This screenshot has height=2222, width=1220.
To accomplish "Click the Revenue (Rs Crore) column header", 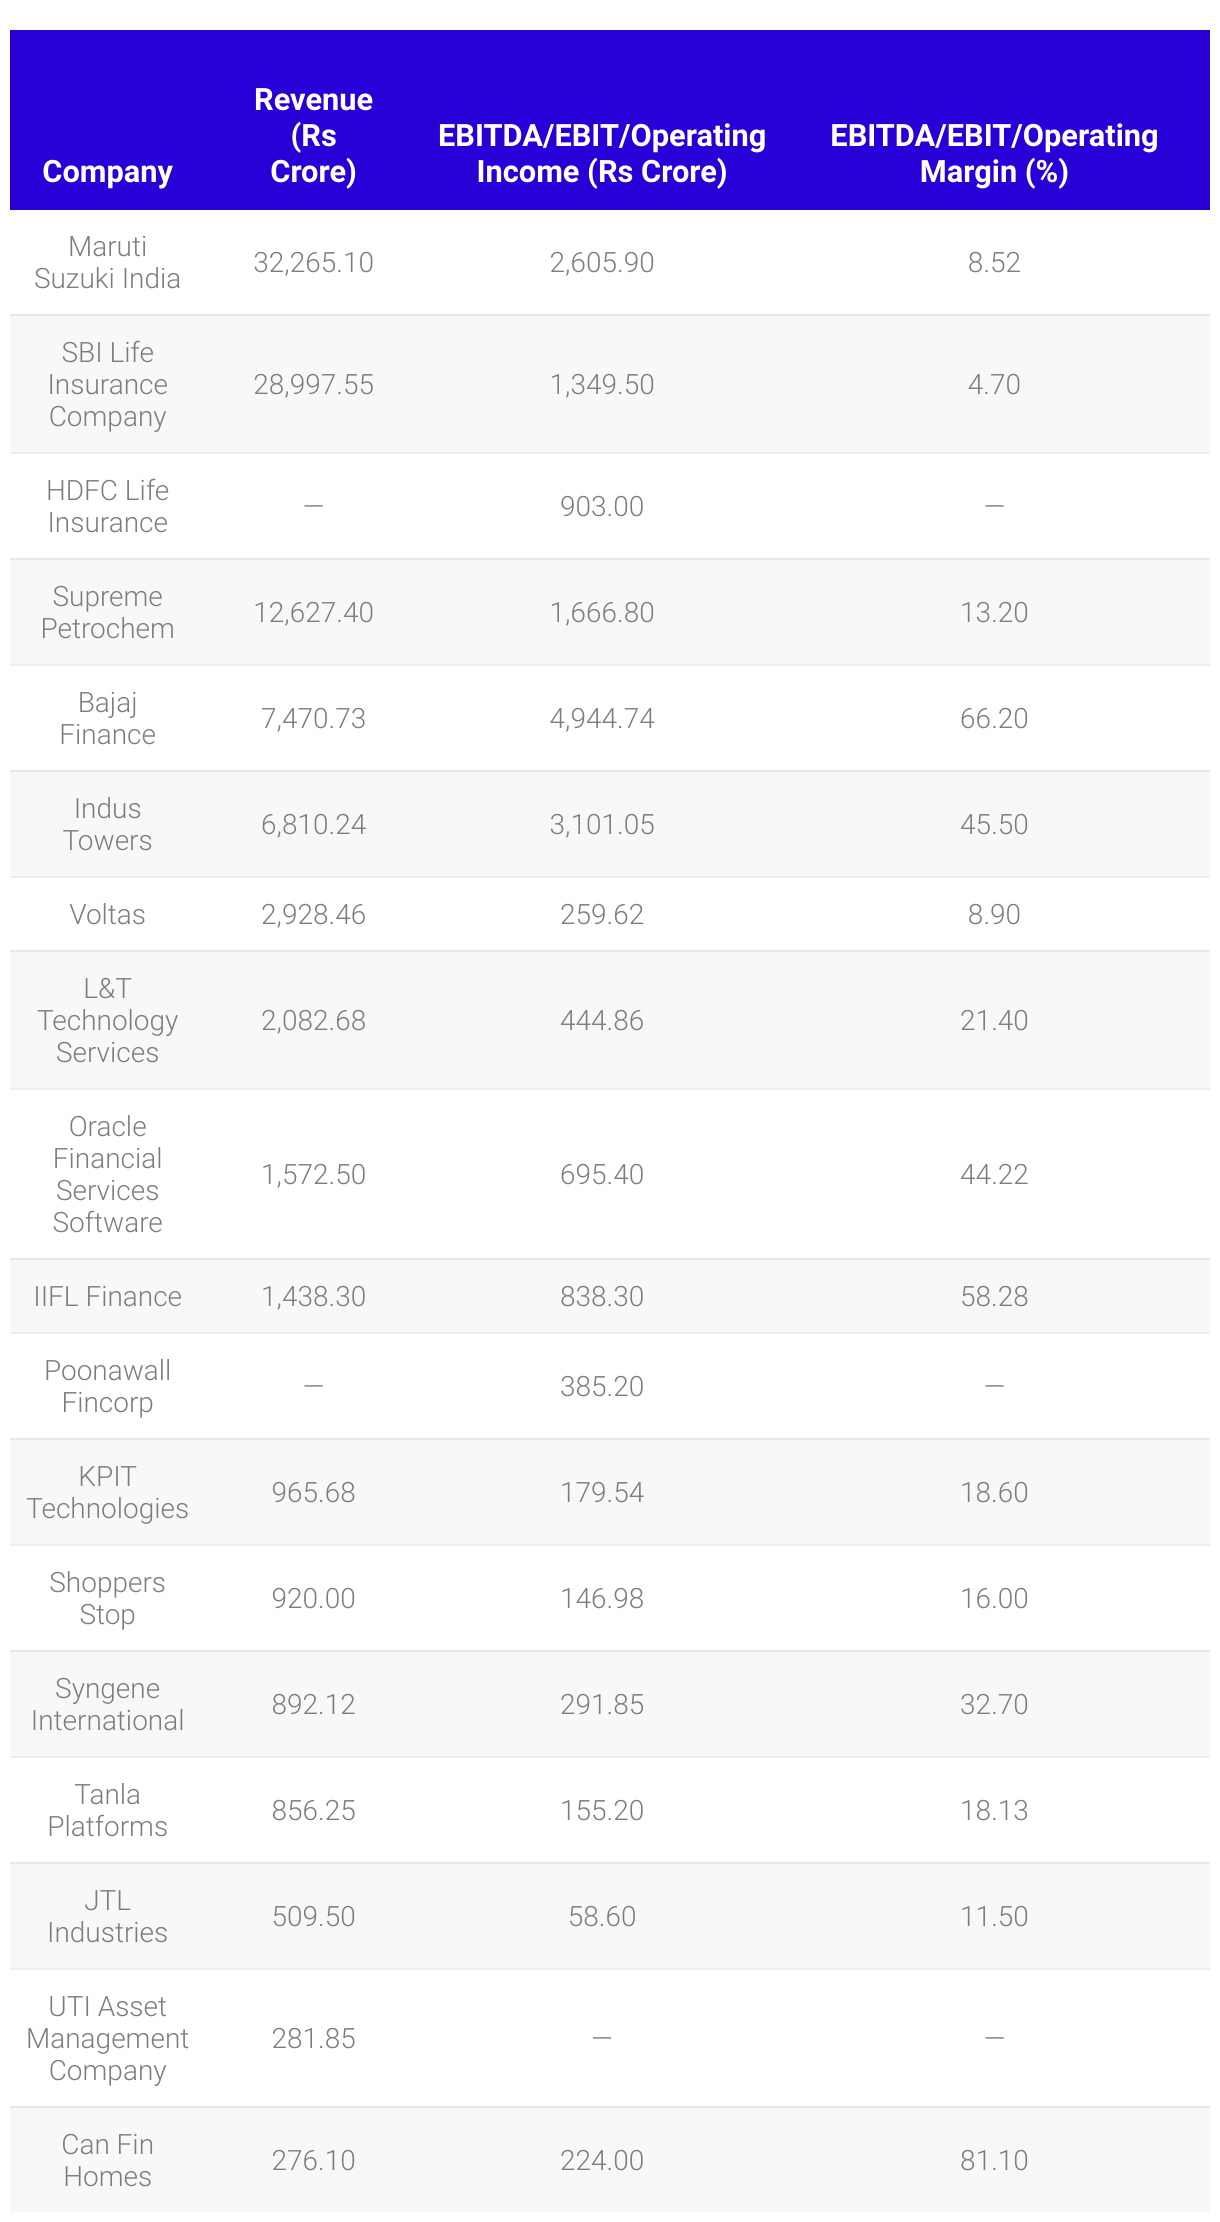I will click(313, 136).
